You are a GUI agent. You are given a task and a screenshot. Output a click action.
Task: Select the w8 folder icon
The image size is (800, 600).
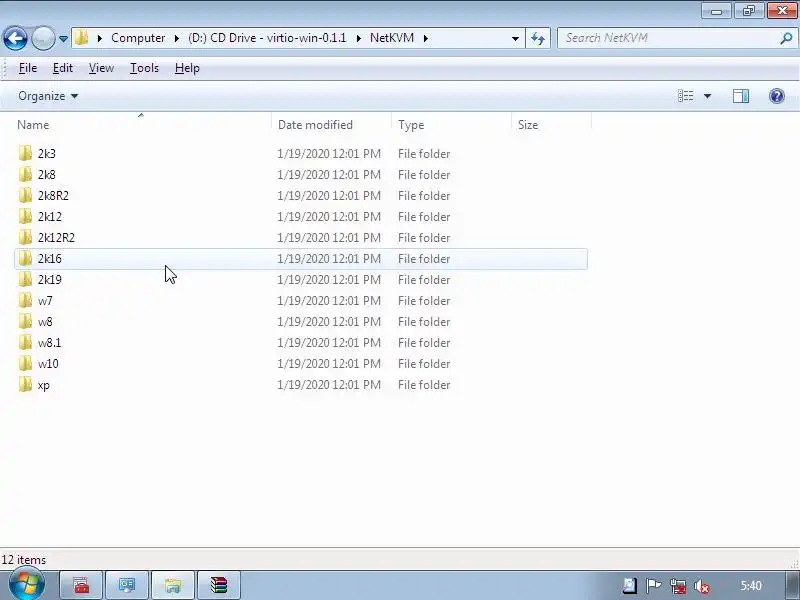(x=25, y=321)
